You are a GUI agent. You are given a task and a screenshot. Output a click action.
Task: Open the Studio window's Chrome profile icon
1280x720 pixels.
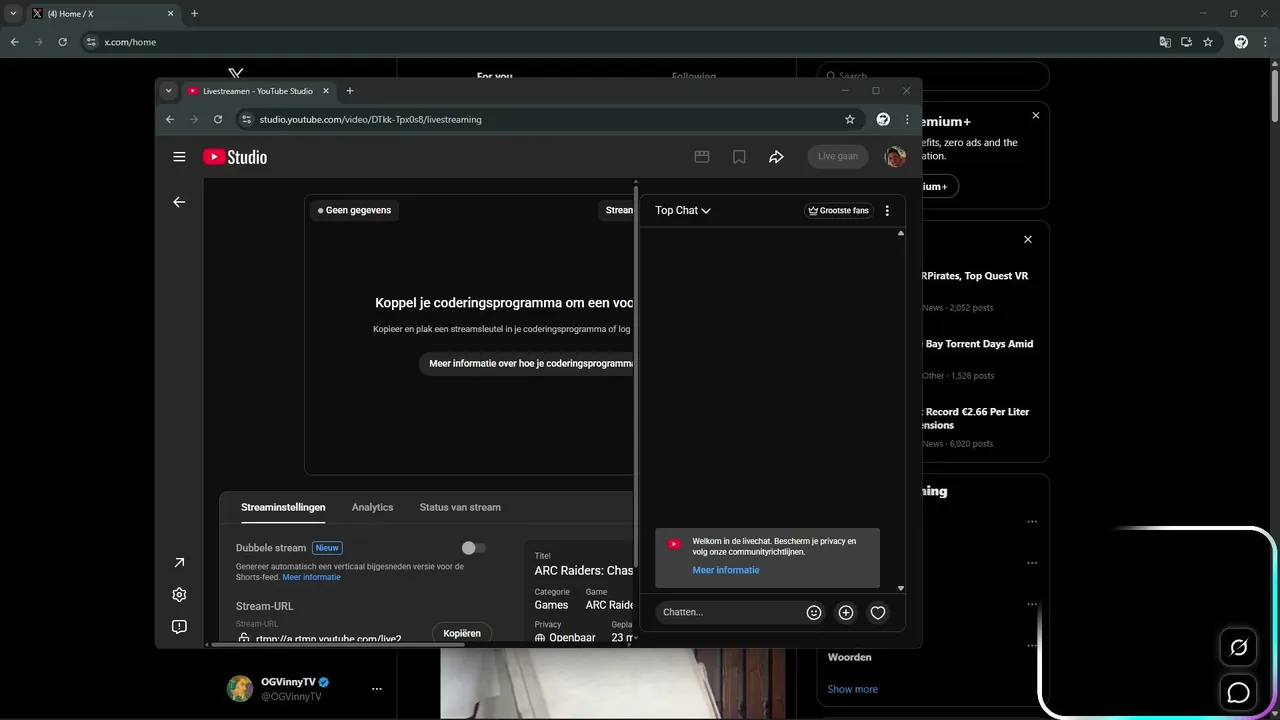[x=883, y=119]
